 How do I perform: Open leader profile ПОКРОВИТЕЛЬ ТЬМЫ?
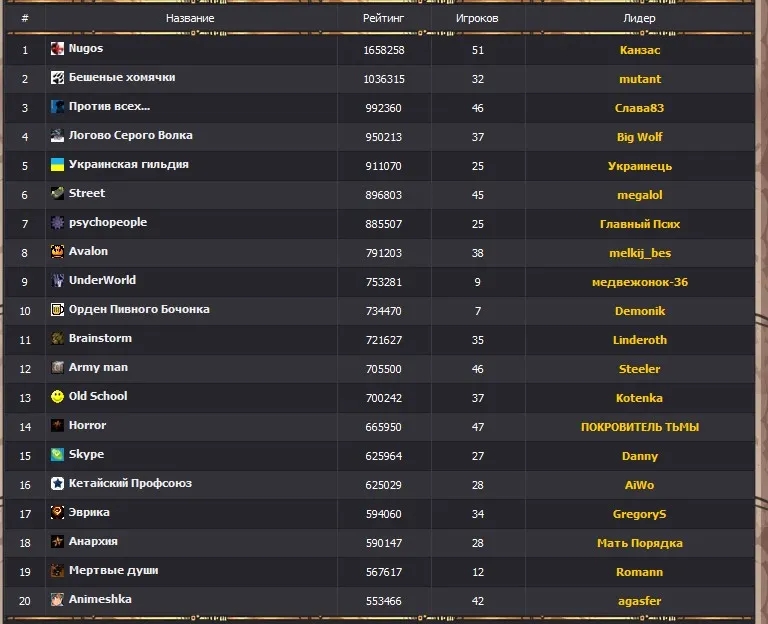click(x=640, y=427)
